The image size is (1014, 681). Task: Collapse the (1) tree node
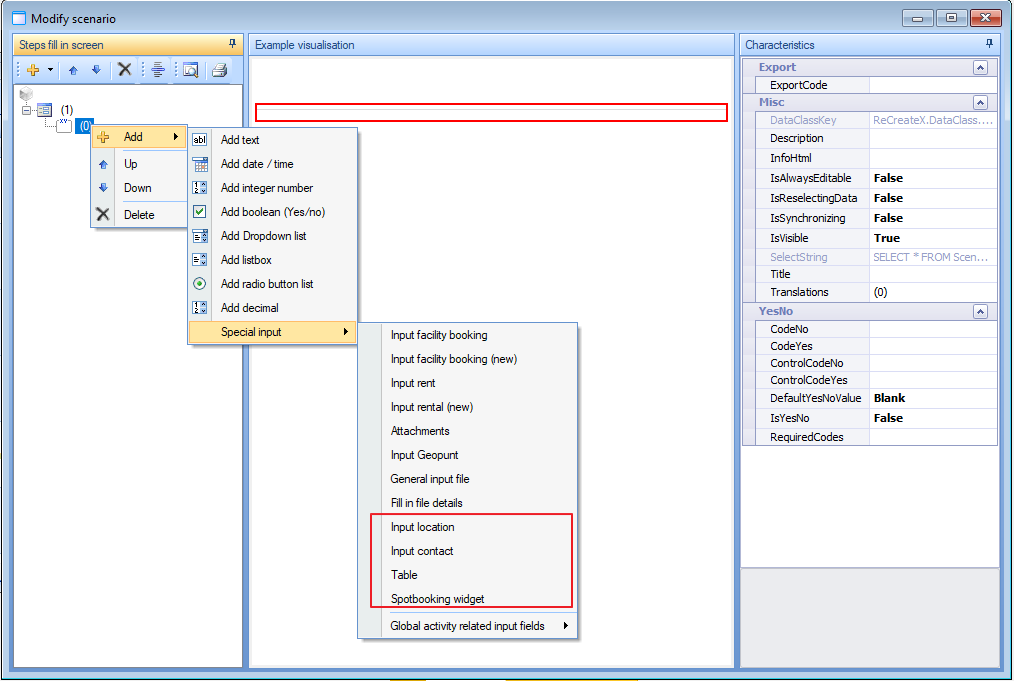pos(27,110)
